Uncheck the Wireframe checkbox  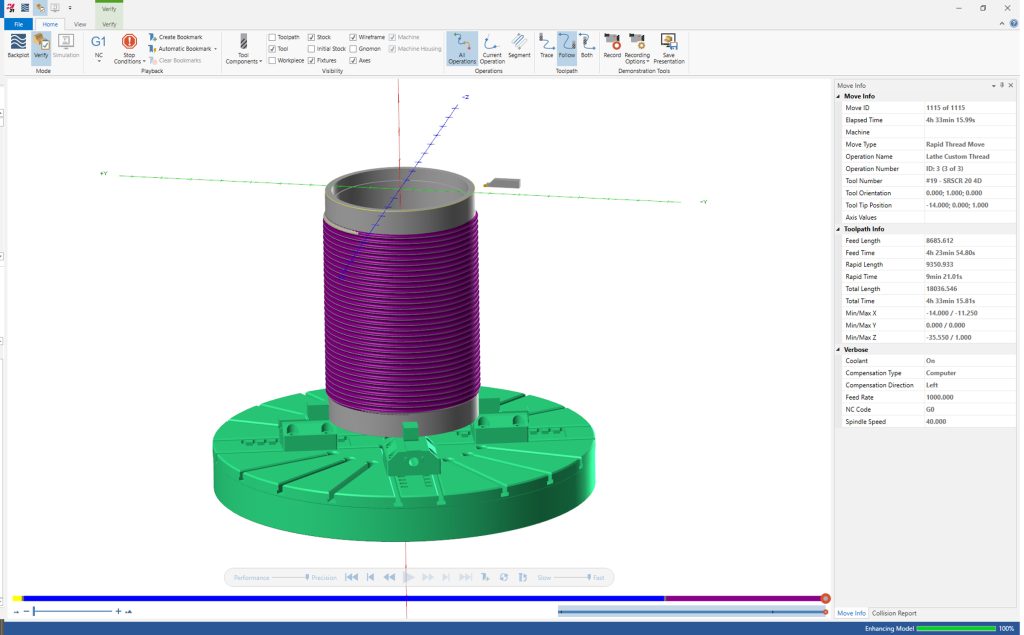tap(353, 37)
